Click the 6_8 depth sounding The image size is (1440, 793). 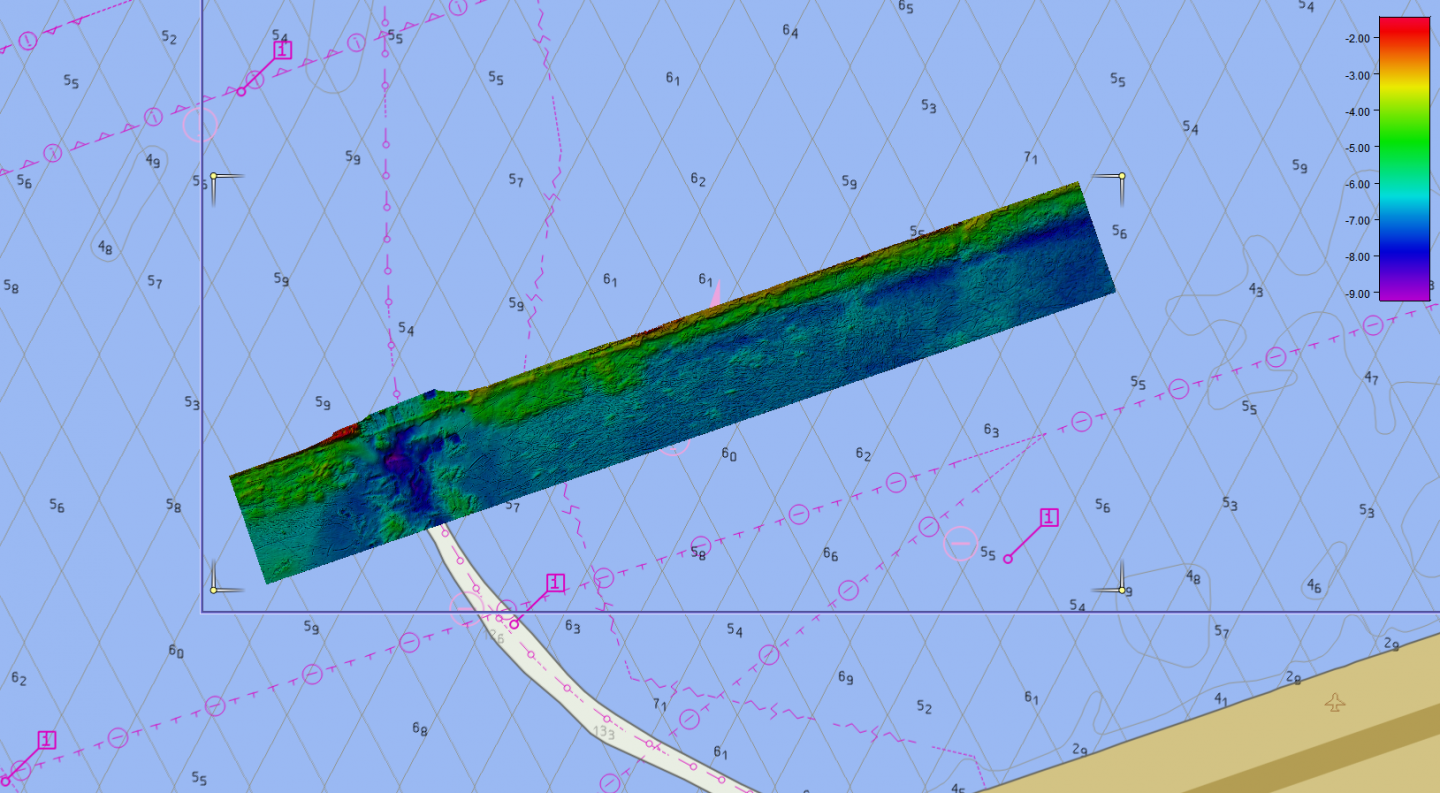click(x=420, y=729)
